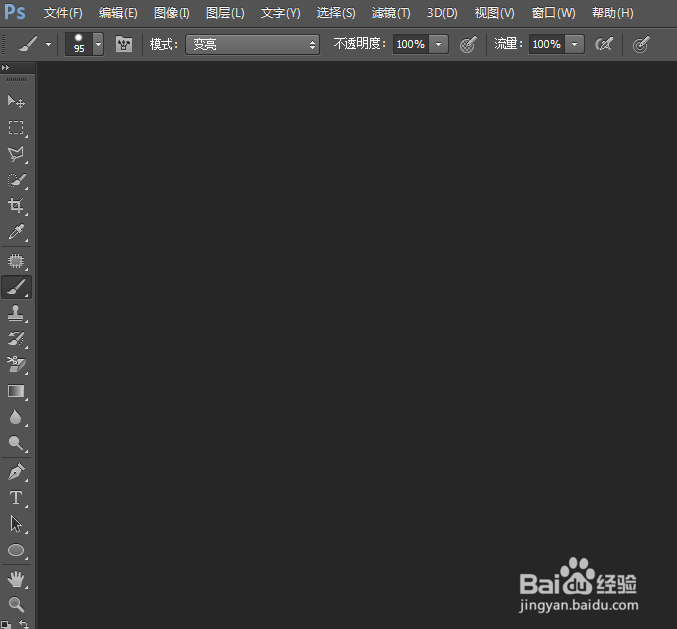The height and width of the screenshot is (629, 677).
Task: Click the 流量 label text
Action: (508, 44)
